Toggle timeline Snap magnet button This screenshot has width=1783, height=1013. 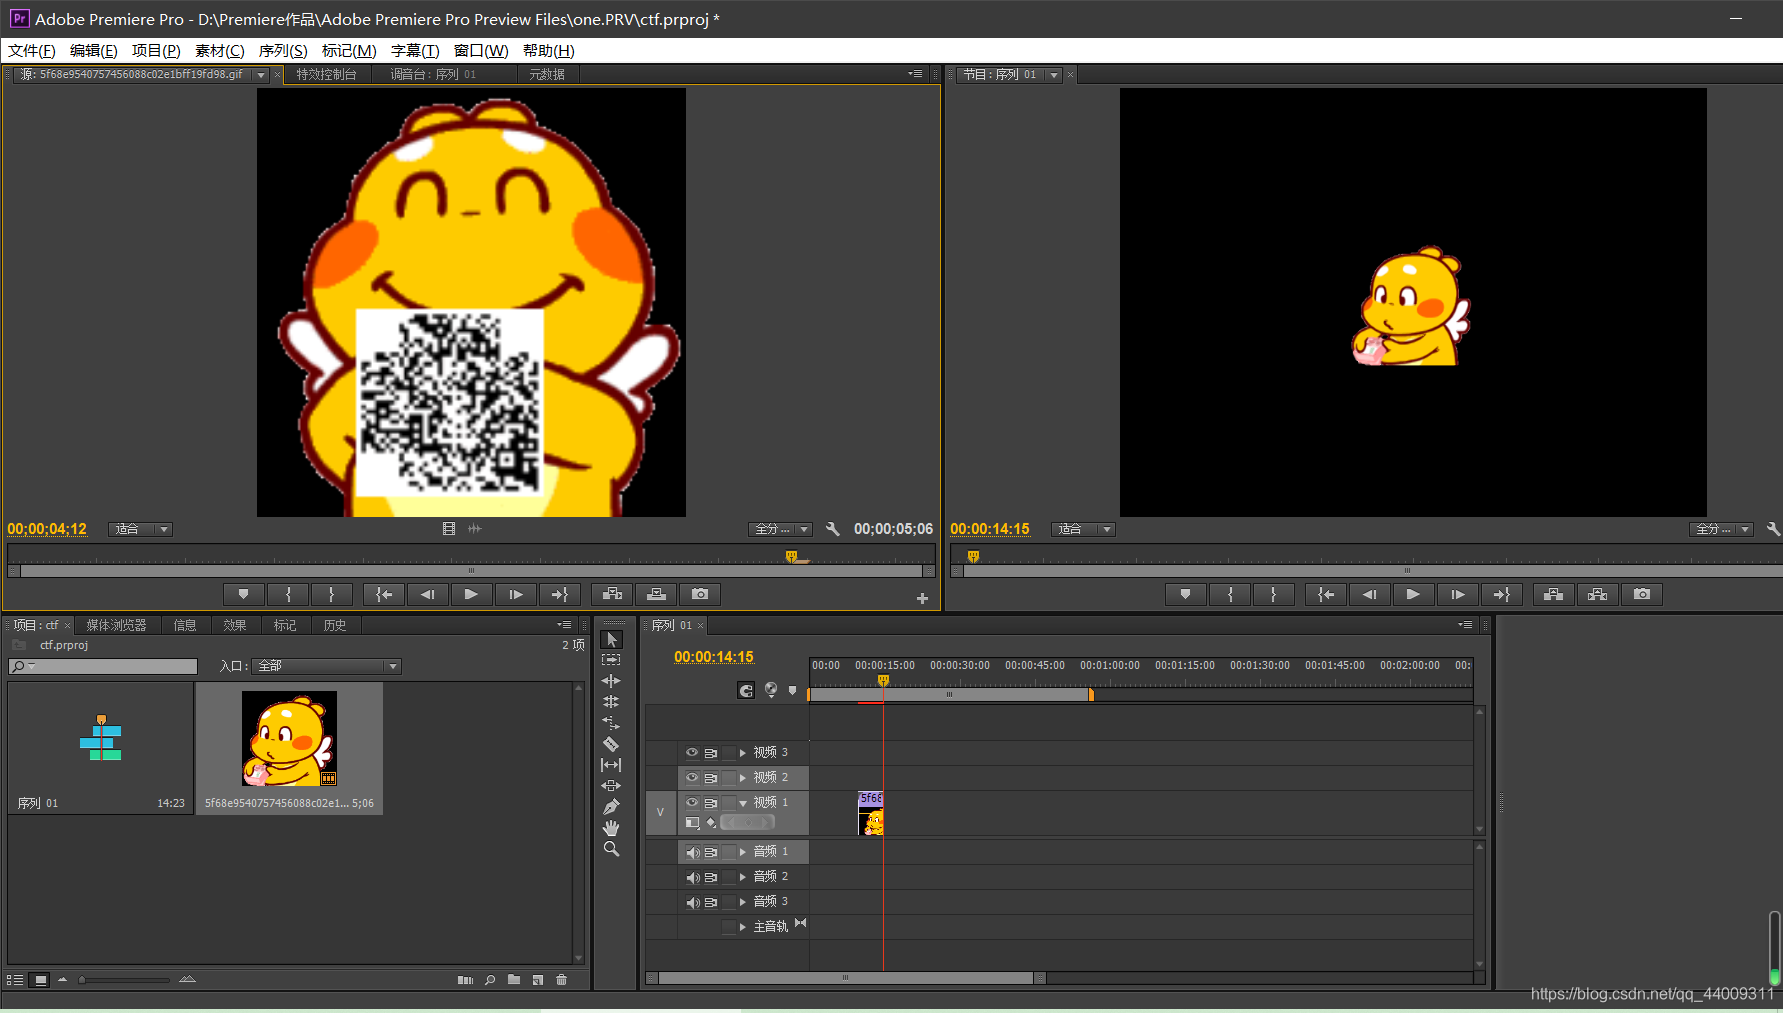point(746,690)
